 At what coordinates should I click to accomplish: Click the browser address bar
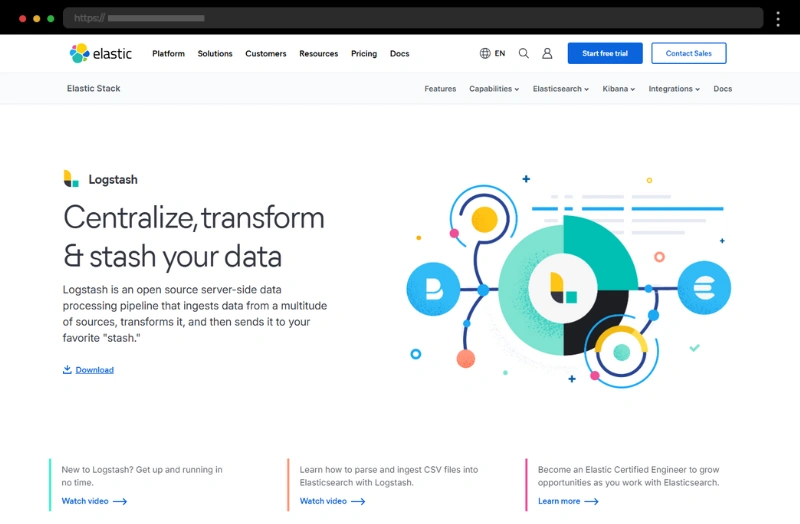(413, 18)
